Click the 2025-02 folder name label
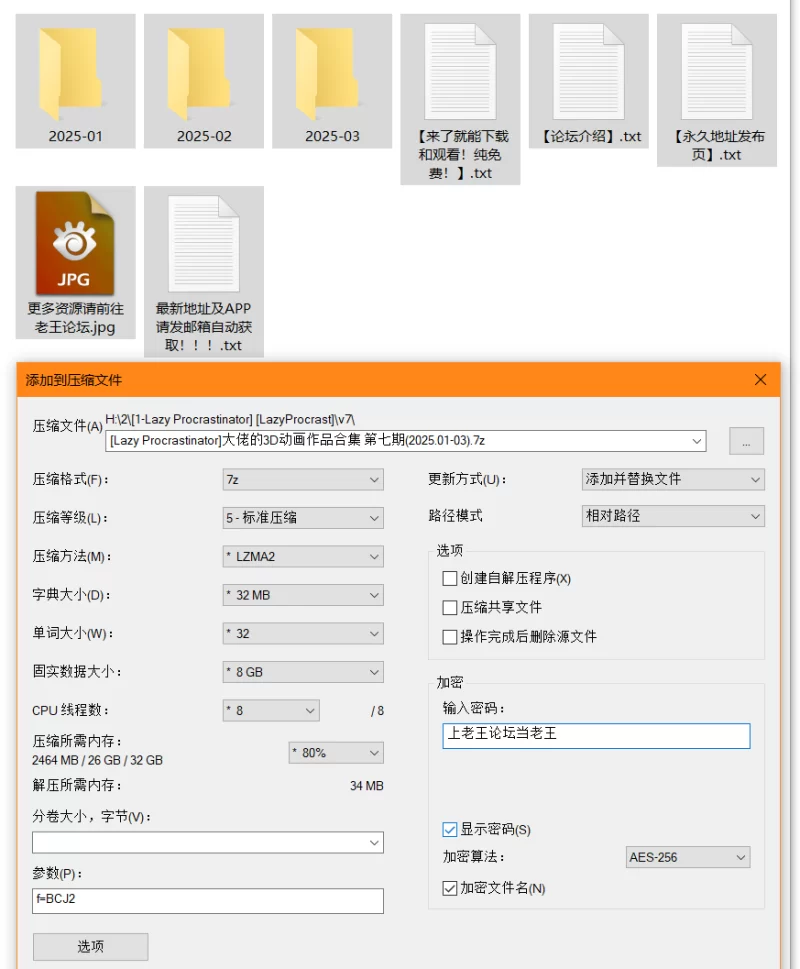The height and width of the screenshot is (969, 800). (x=204, y=137)
